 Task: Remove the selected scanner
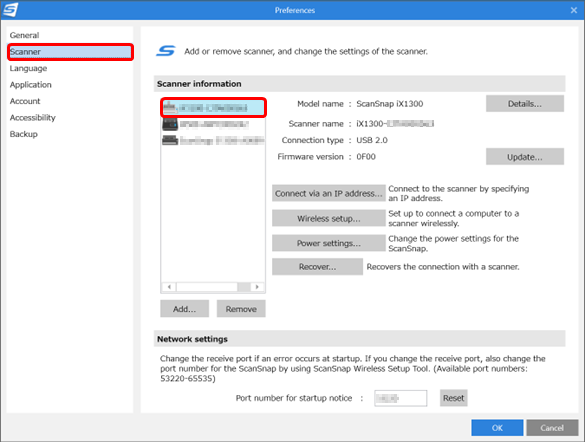click(x=241, y=309)
